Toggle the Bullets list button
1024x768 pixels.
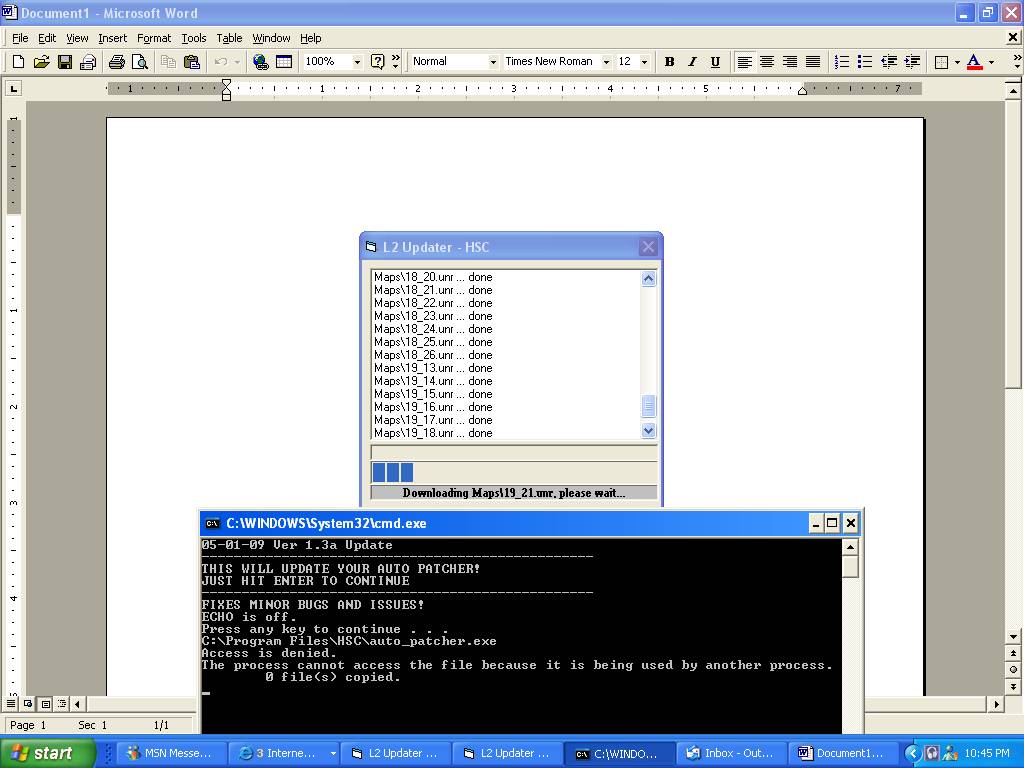pos(865,61)
